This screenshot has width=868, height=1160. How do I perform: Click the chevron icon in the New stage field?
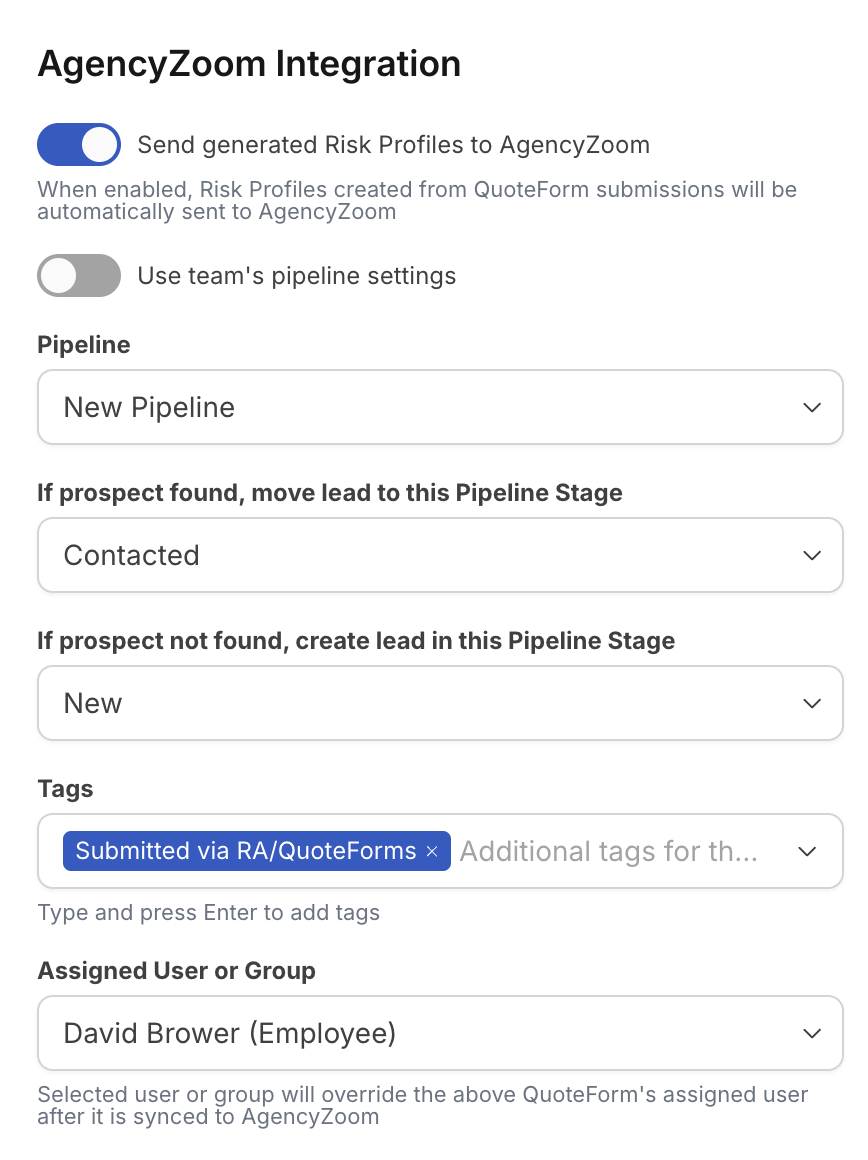click(812, 703)
